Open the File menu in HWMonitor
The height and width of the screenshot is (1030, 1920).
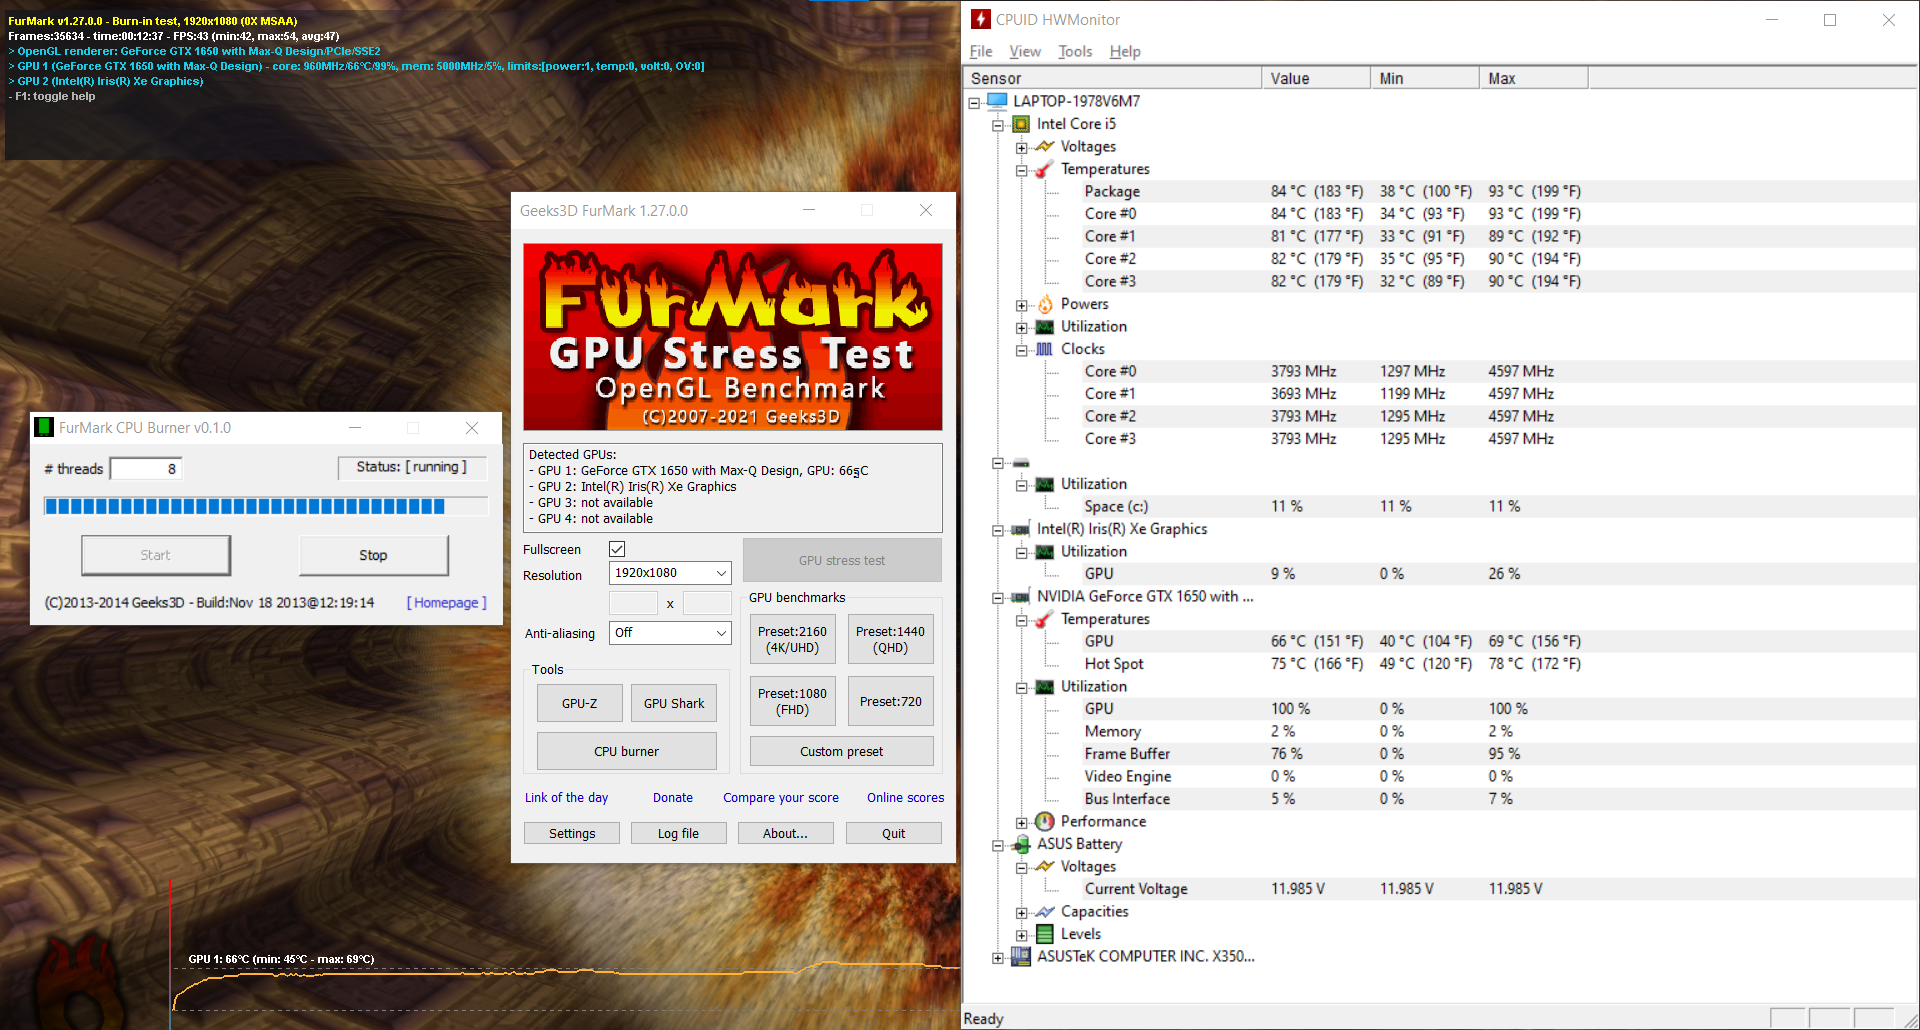(x=981, y=51)
